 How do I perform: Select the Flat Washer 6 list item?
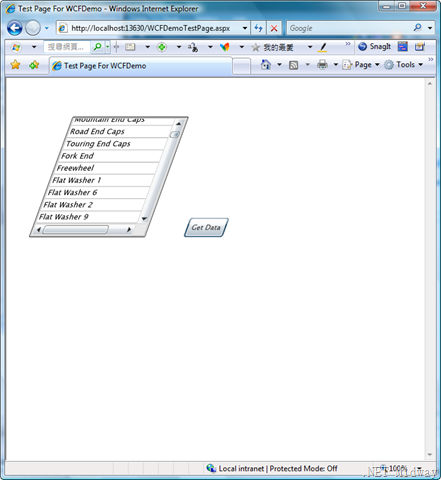point(97,192)
